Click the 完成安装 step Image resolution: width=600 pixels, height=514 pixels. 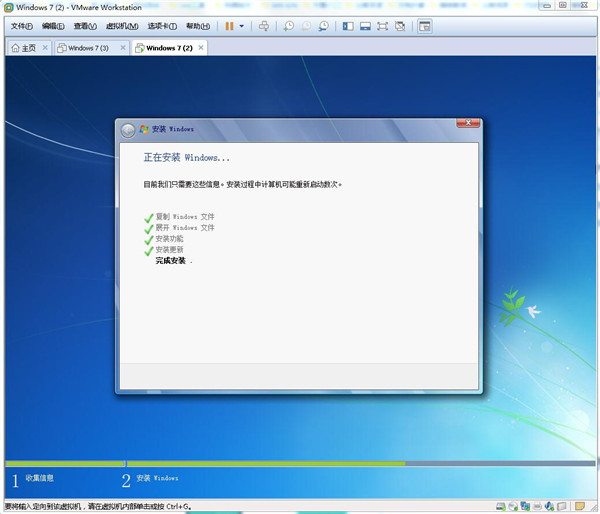pos(171,261)
